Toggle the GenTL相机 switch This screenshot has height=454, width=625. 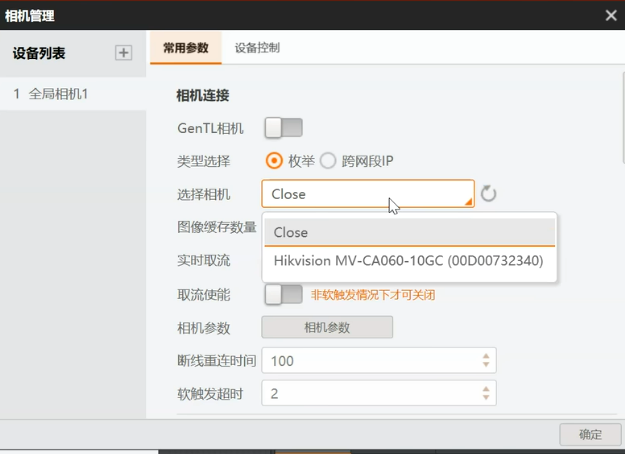click(283, 128)
